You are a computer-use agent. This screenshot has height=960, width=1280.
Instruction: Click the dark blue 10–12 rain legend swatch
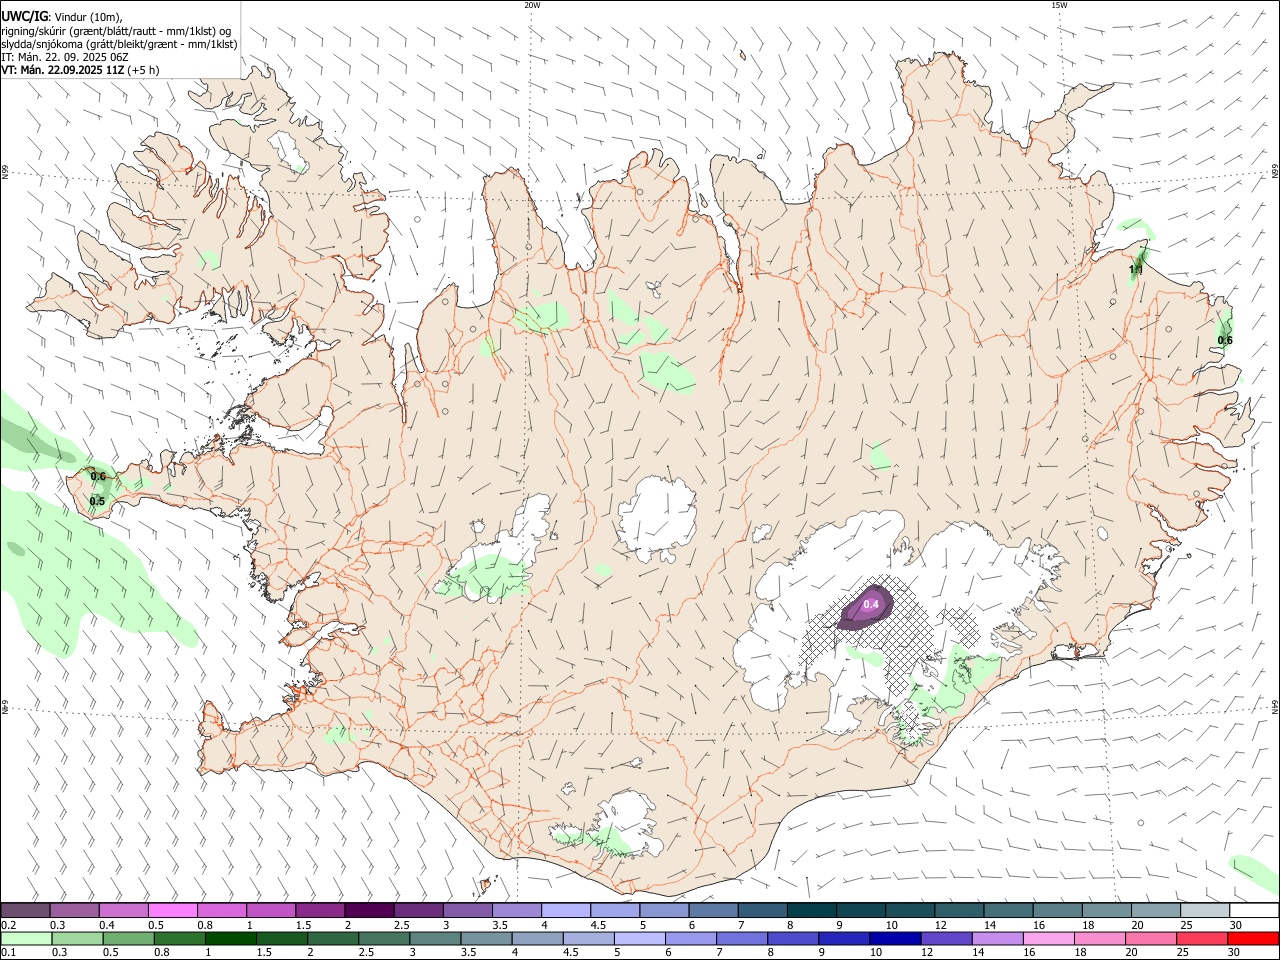[895, 938]
